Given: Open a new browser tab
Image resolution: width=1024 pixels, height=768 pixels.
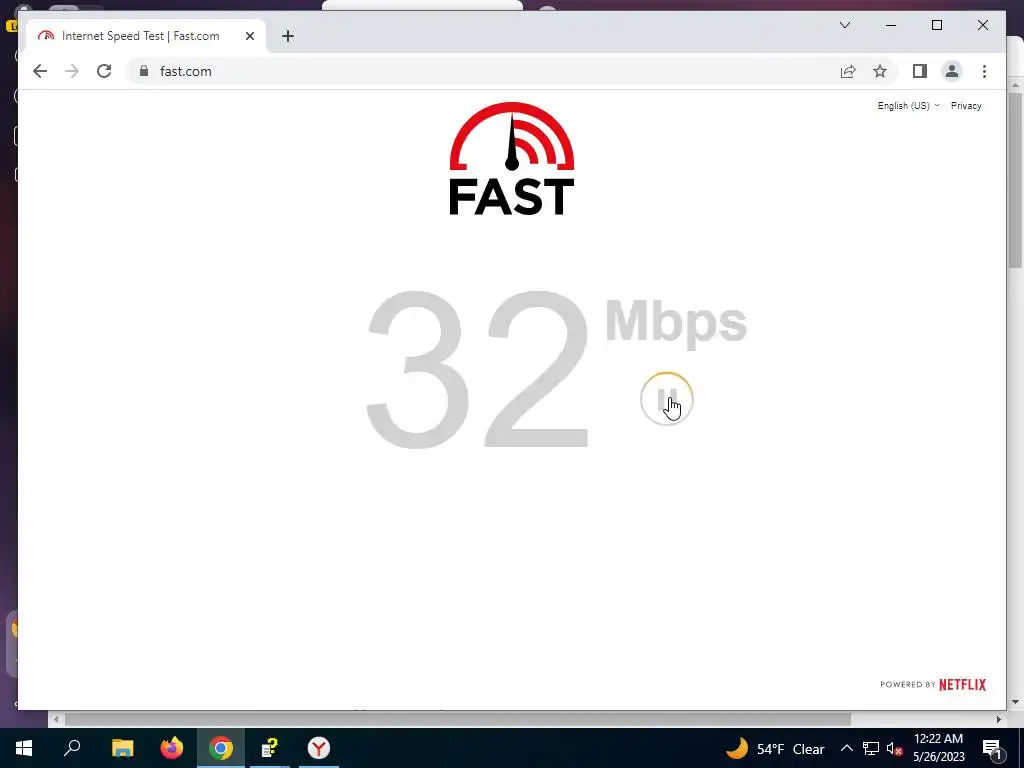Looking at the screenshot, I should (287, 36).
